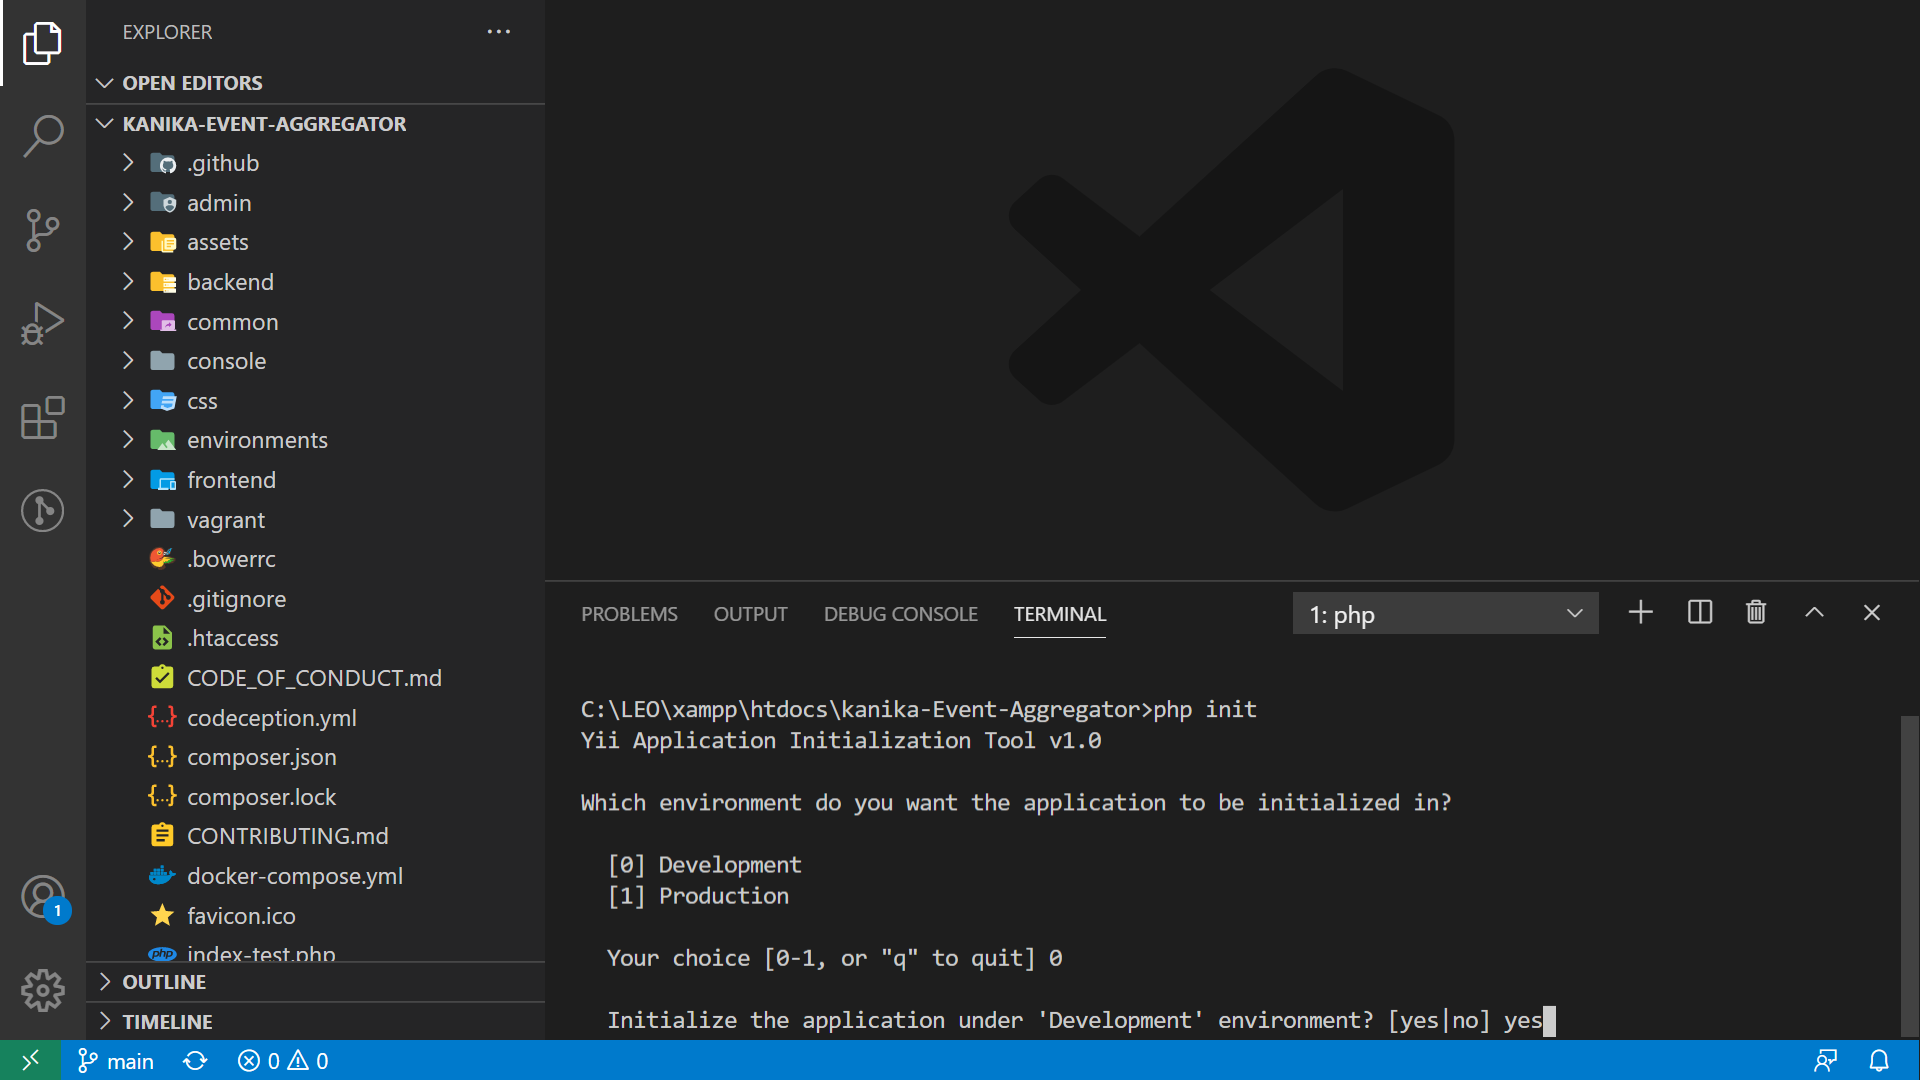Kill terminal with trash icon
1920x1080 pixels.
pos(1756,613)
